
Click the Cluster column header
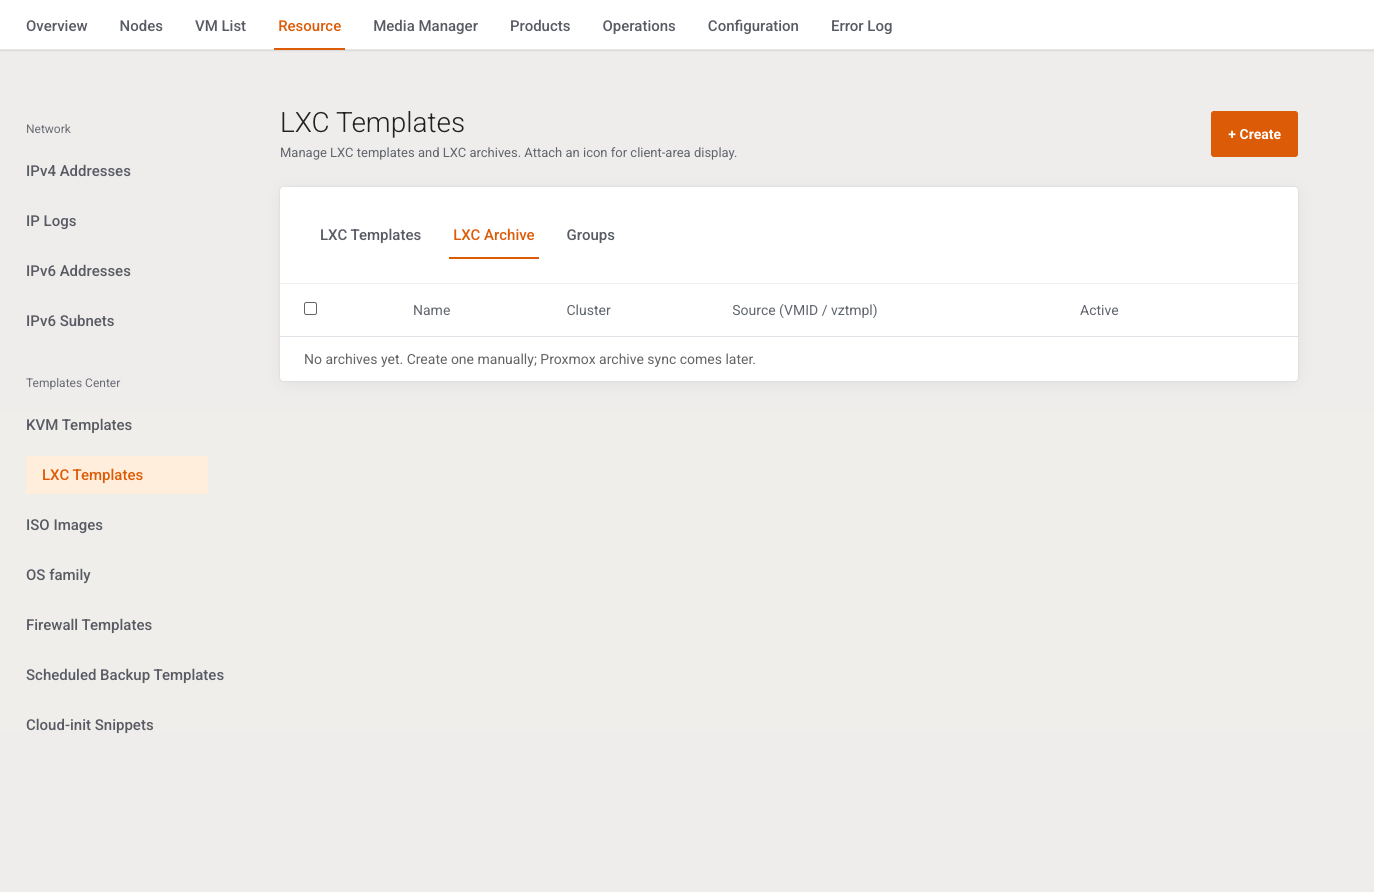tap(588, 310)
